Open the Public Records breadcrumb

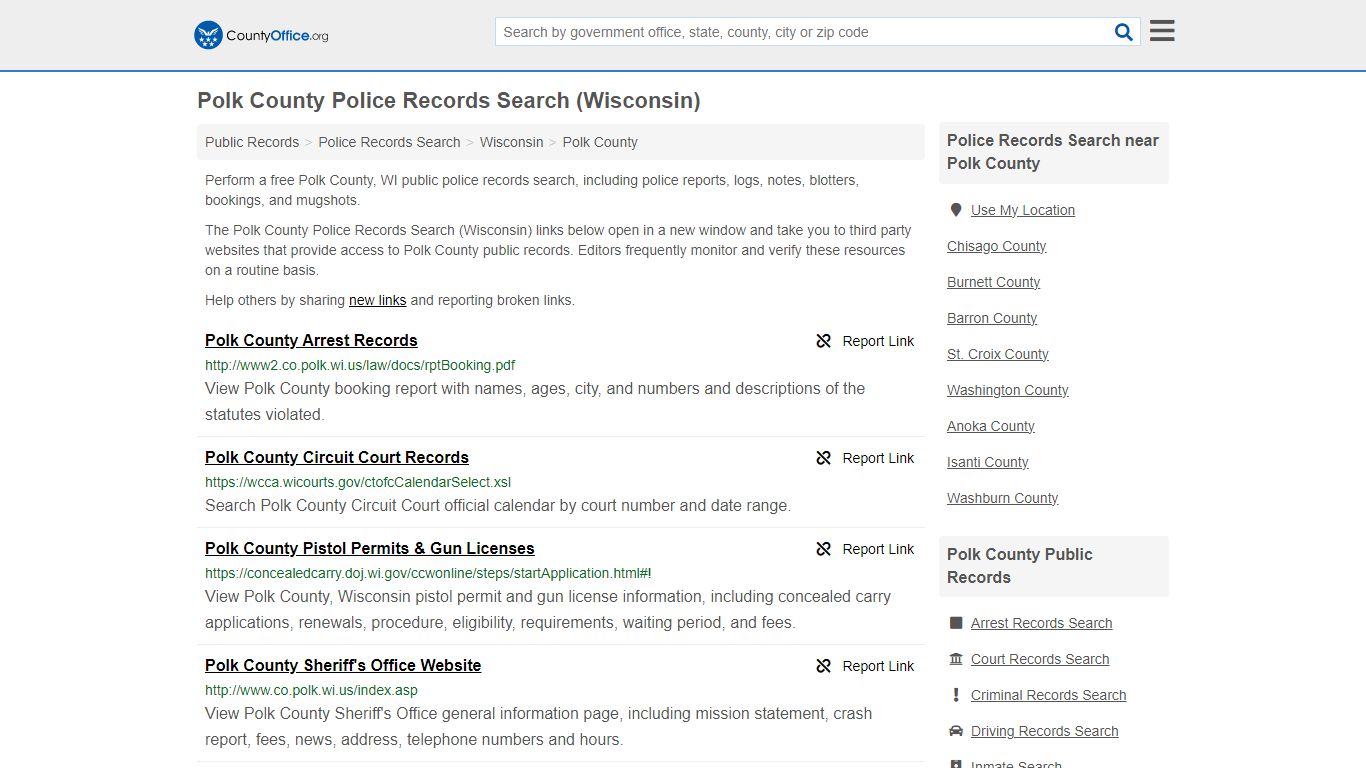coord(252,142)
